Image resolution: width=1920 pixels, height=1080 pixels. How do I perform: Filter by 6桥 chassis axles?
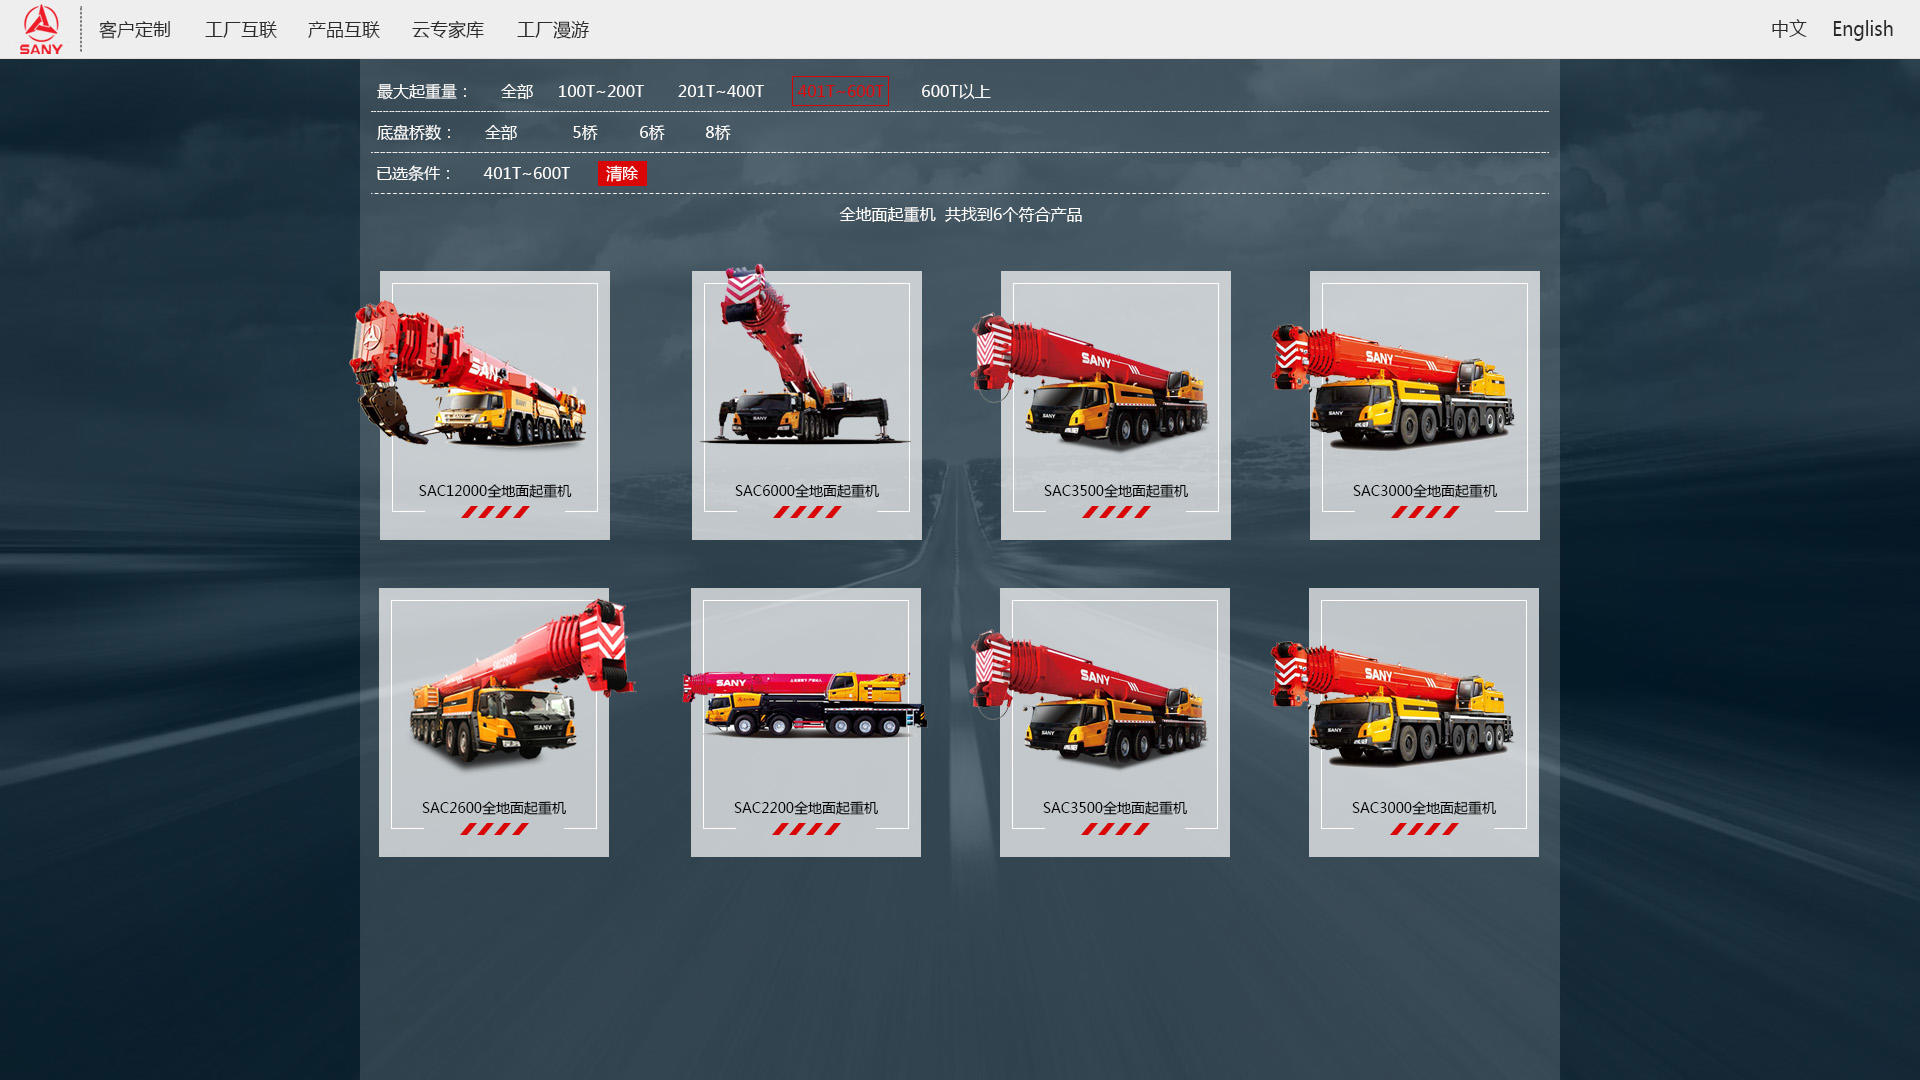pos(652,132)
